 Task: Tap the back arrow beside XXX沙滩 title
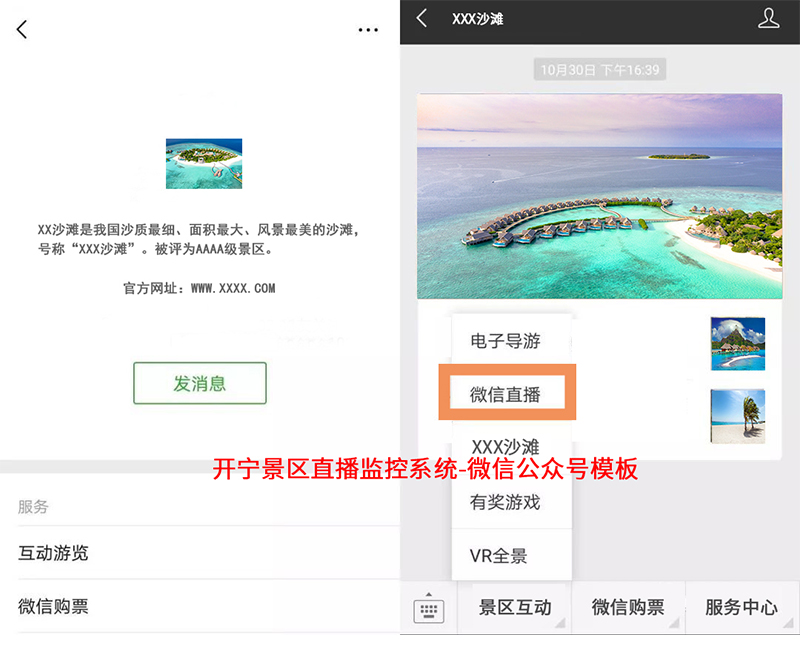pyautogui.click(x=422, y=19)
